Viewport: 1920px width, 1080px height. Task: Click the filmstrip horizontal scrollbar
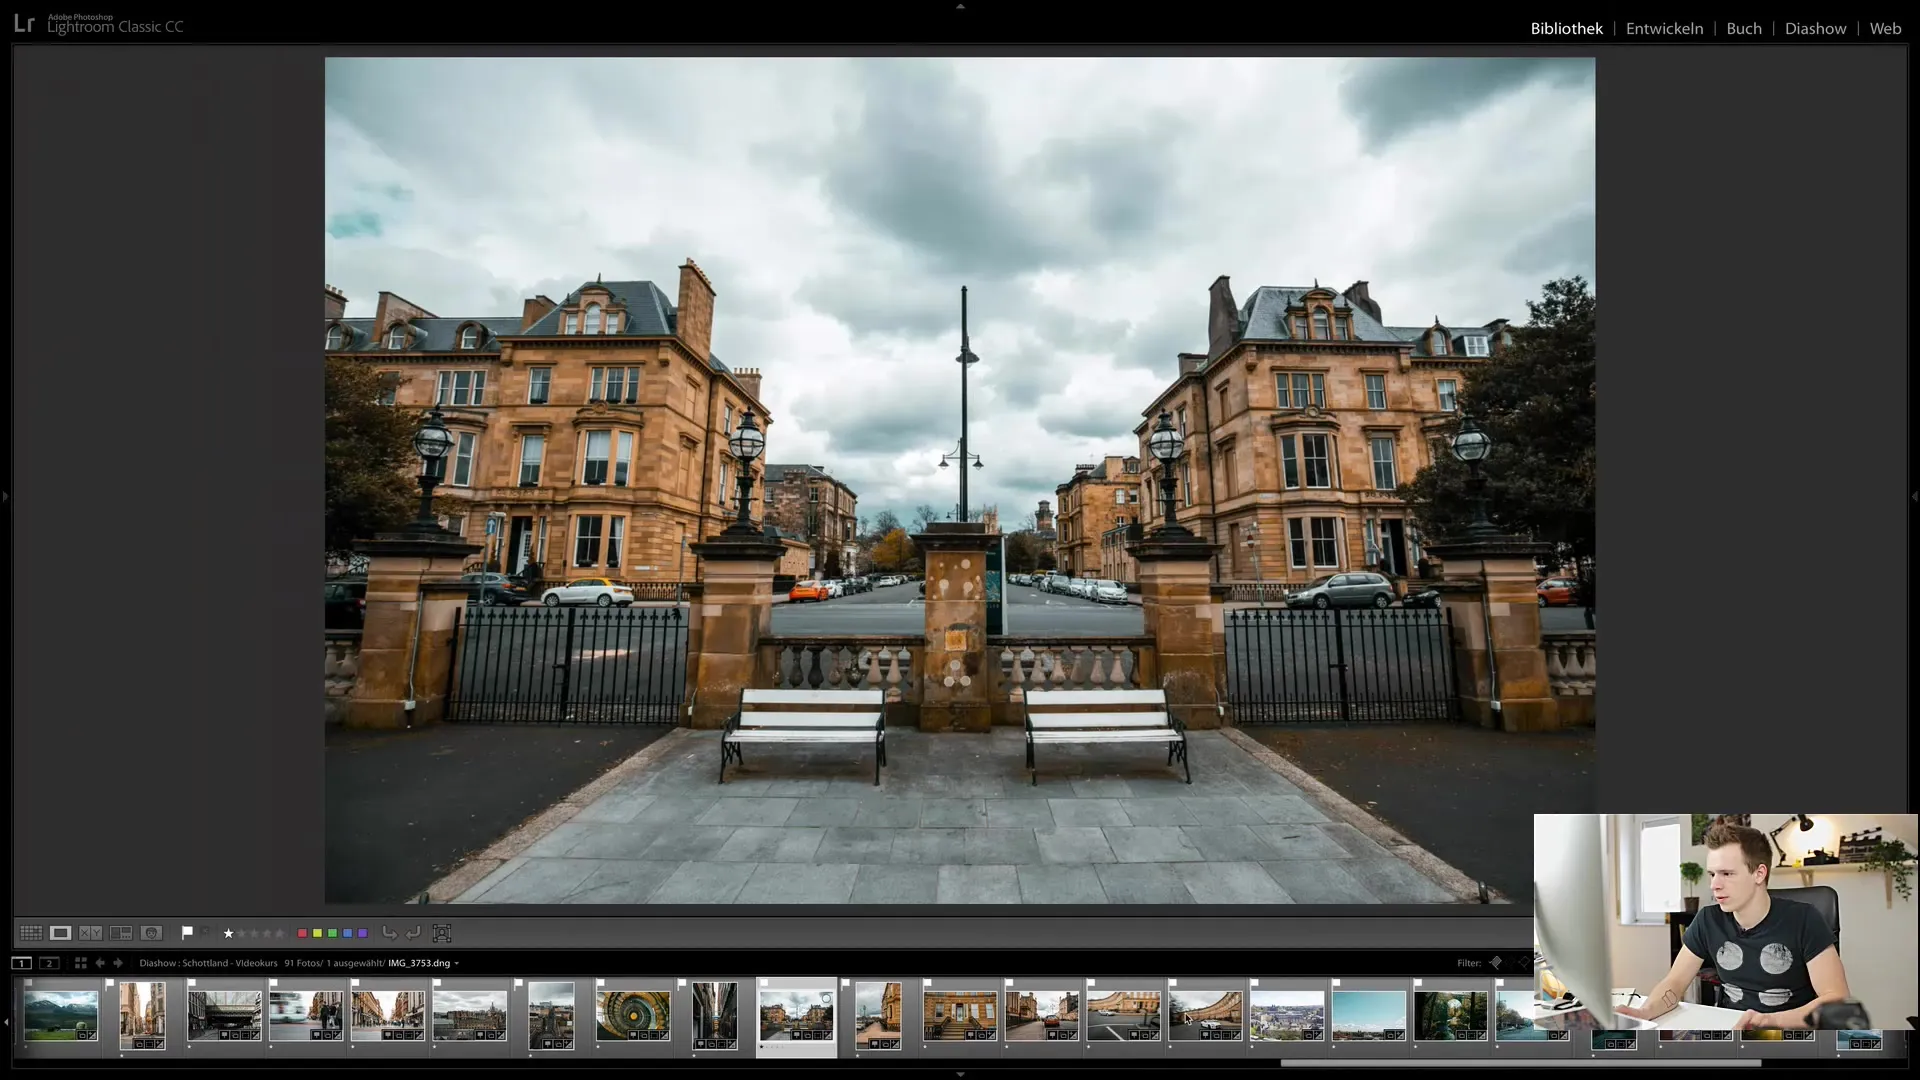1520,1062
